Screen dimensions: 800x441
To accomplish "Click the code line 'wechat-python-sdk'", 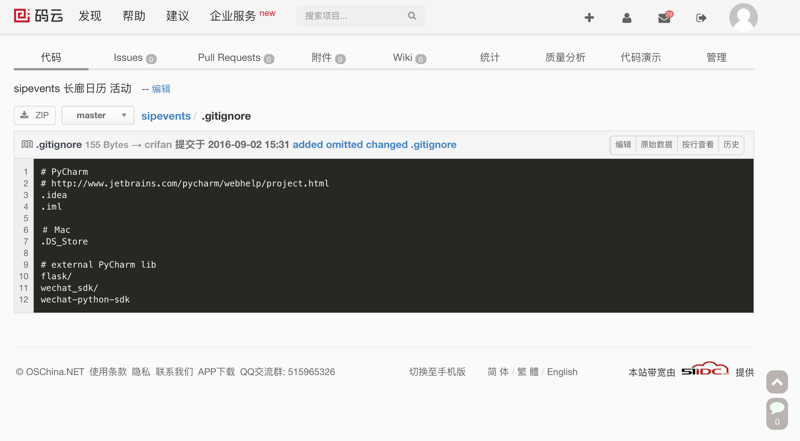I will (x=85, y=300).
